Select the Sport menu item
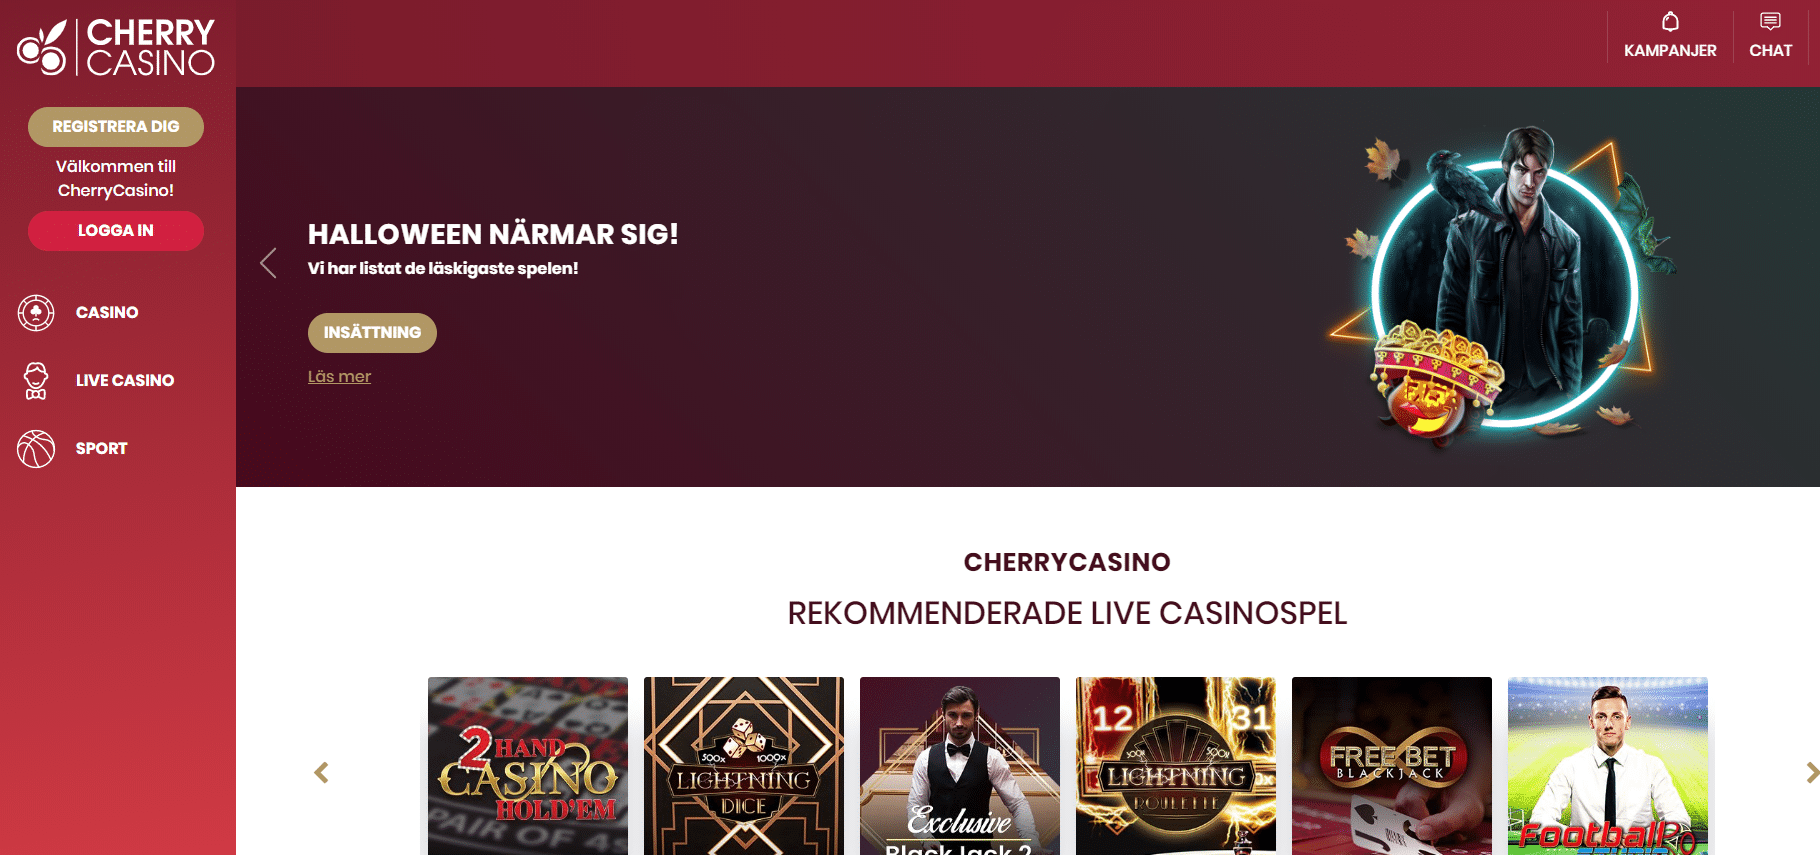1820x855 pixels. click(x=101, y=449)
